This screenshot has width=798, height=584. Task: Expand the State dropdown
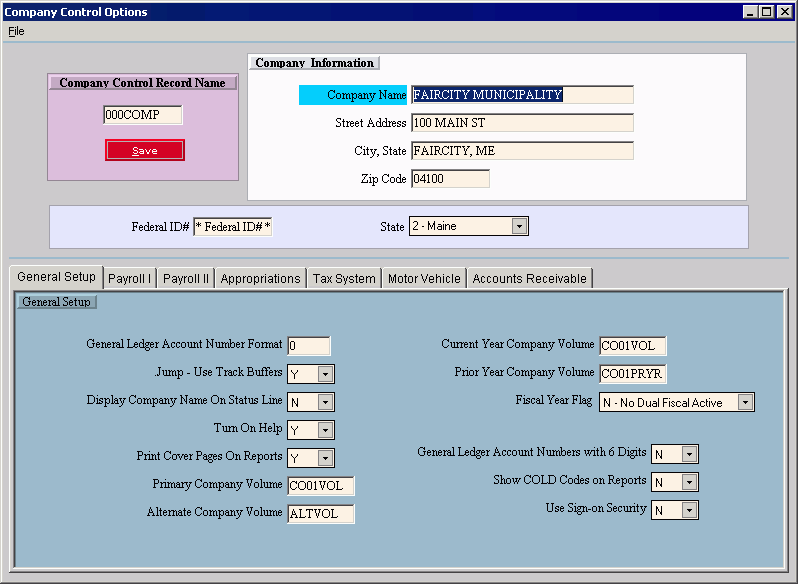(518, 226)
